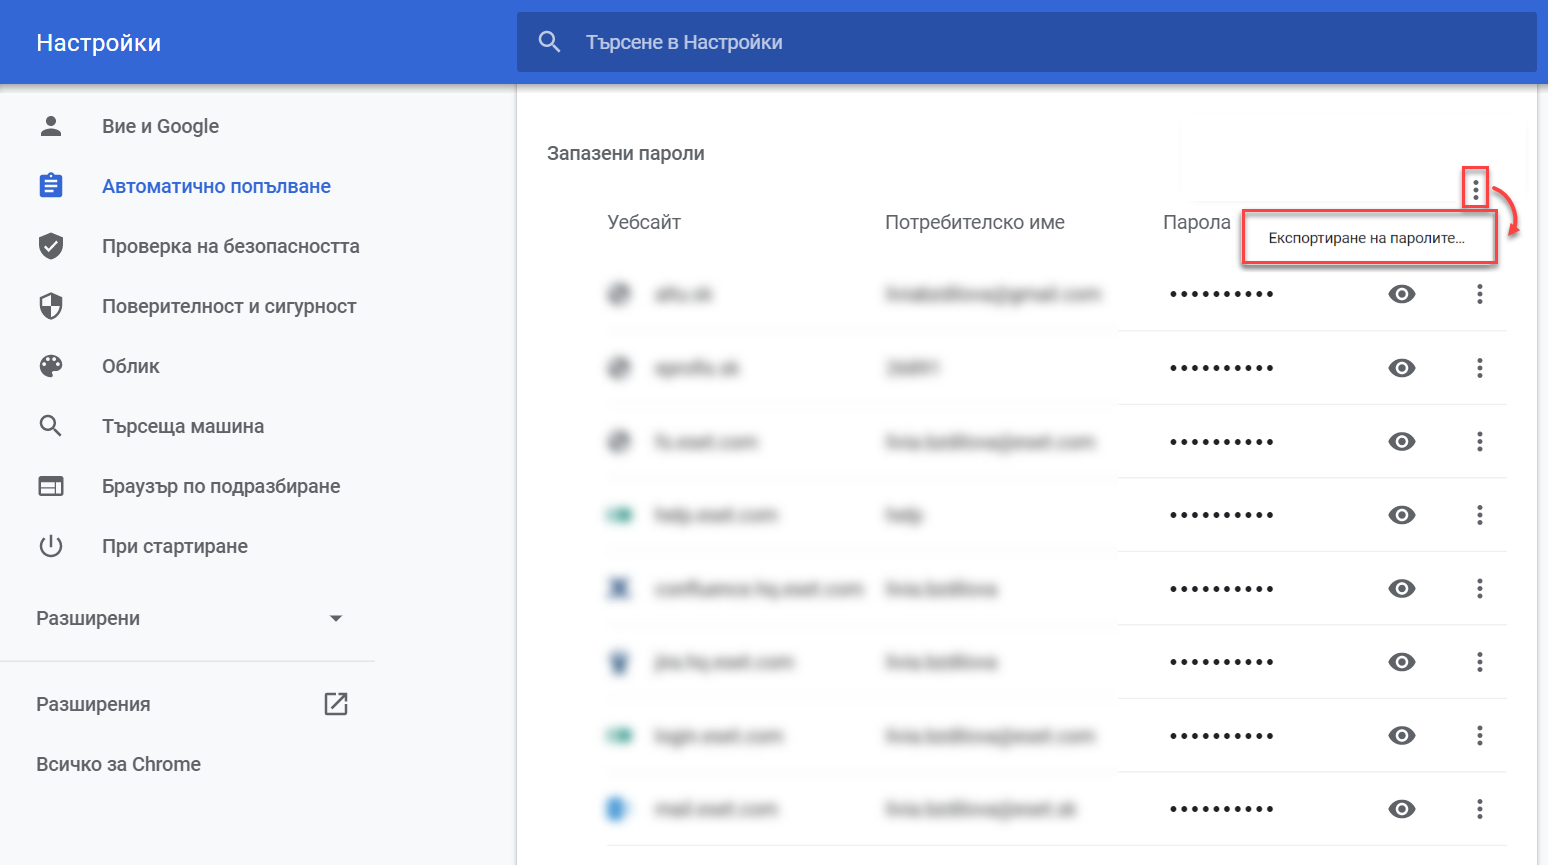
Task: Click the external link icon beside Разширения
Action: pyautogui.click(x=336, y=704)
